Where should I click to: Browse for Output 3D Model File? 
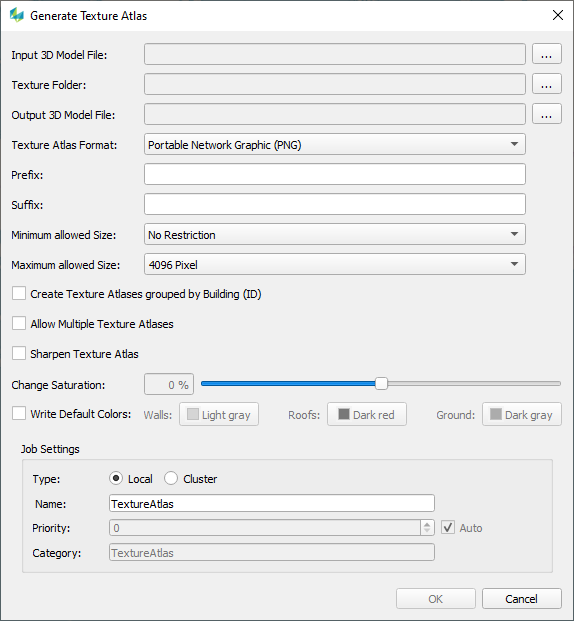point(546,114)
